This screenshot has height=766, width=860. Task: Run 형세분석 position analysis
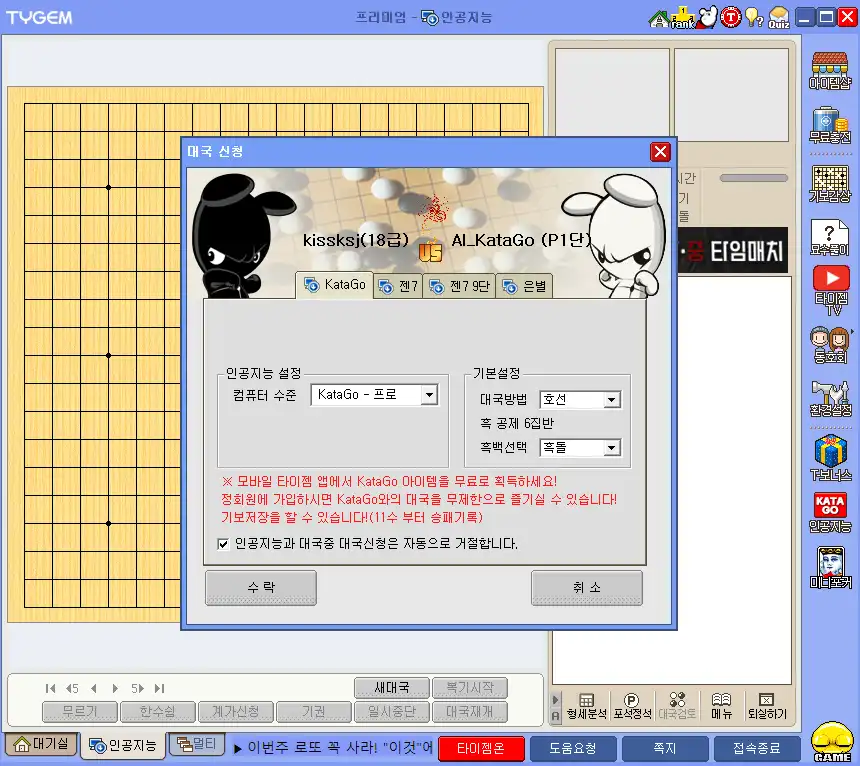click(x=587, y=705)
